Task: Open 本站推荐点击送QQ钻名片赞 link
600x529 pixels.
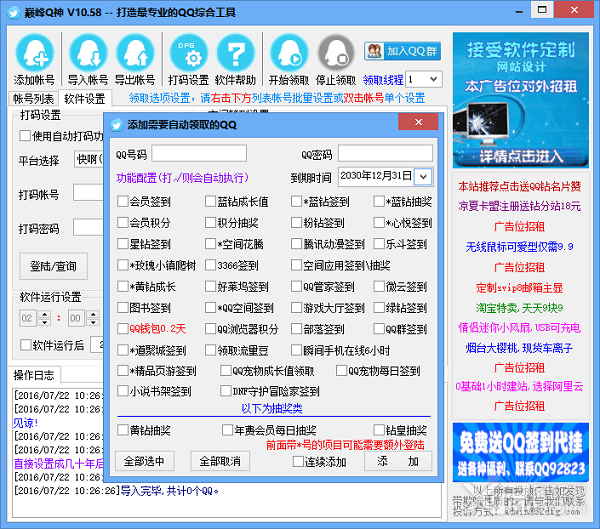Action: coord(520,186)
